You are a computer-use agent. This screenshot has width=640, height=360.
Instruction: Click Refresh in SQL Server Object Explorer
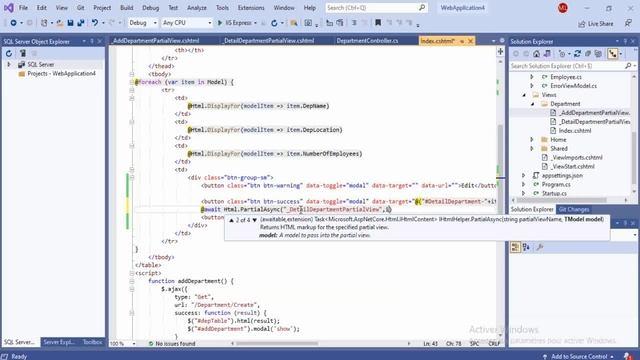pos(9,53)
